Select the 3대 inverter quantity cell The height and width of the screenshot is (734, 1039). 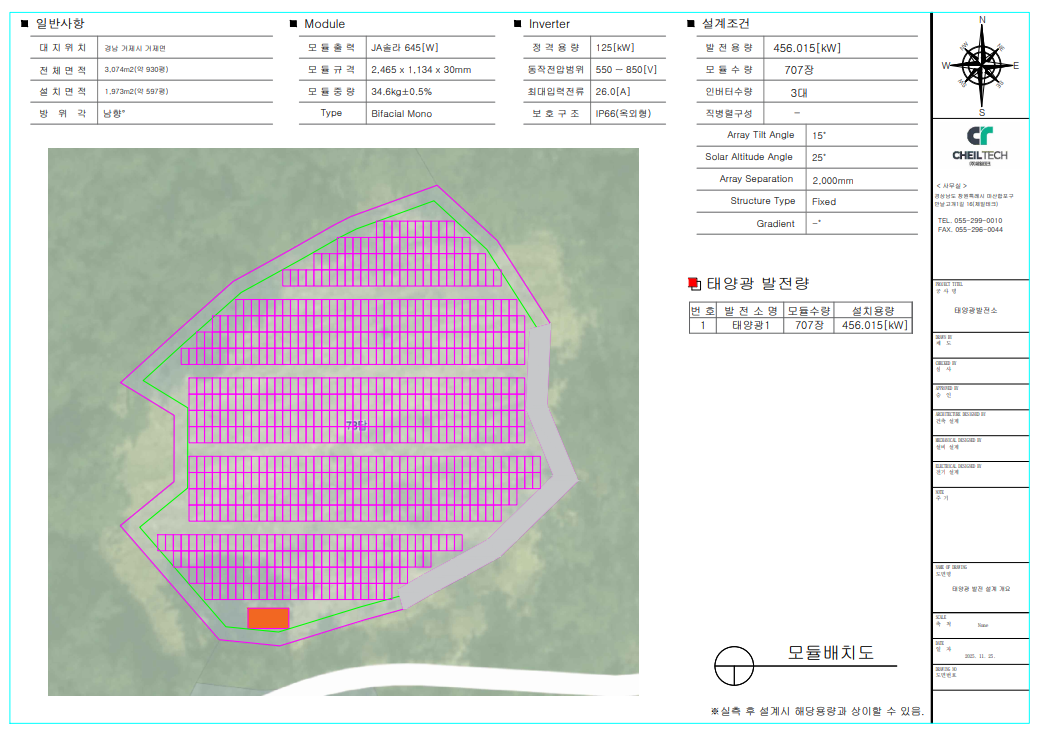point(799,92)
